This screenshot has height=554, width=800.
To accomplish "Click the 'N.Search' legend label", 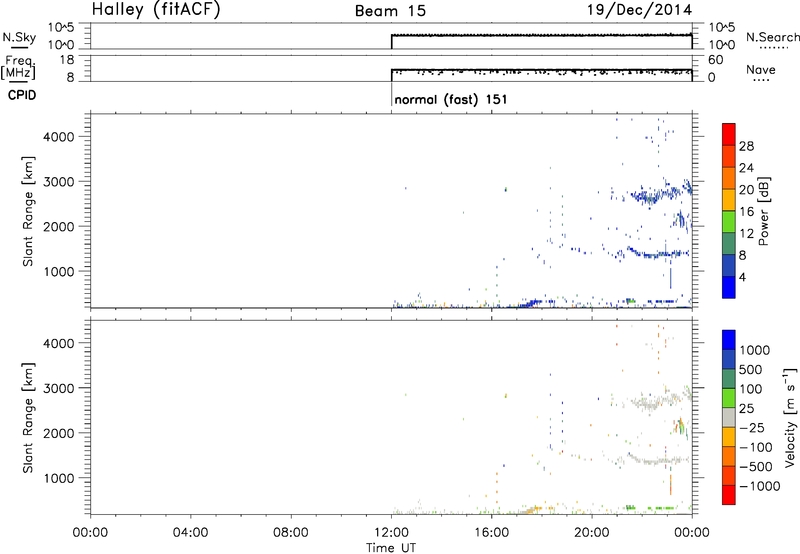I will click(772, 37).
